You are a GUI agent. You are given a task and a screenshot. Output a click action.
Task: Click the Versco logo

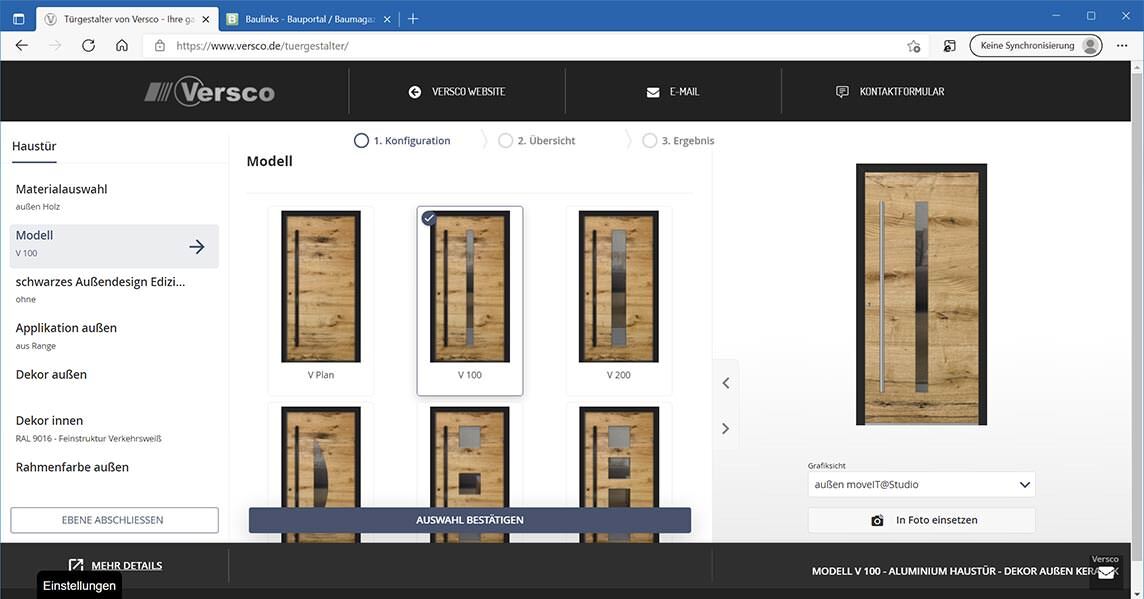click(x=209, y=92)
